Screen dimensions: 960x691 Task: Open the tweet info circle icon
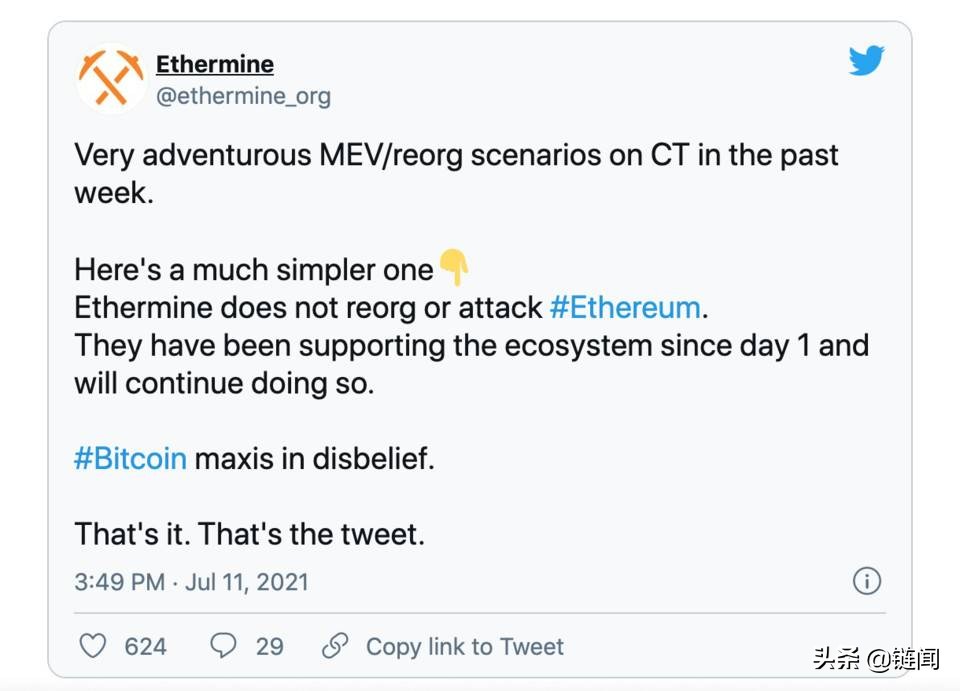coord(866,581)
